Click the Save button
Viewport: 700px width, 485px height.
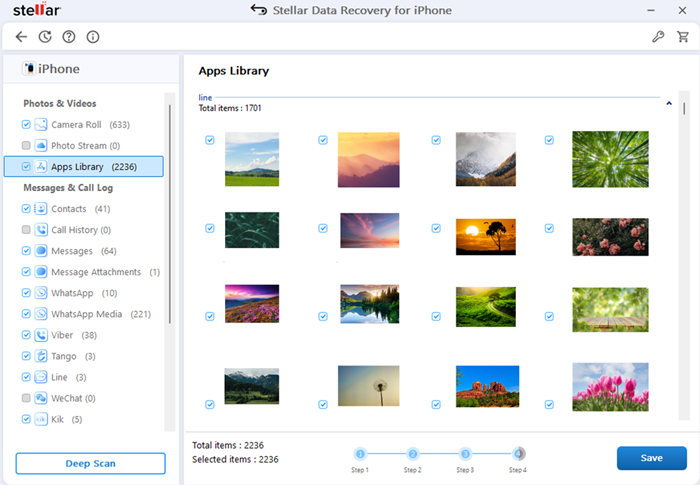pos(652,458)
